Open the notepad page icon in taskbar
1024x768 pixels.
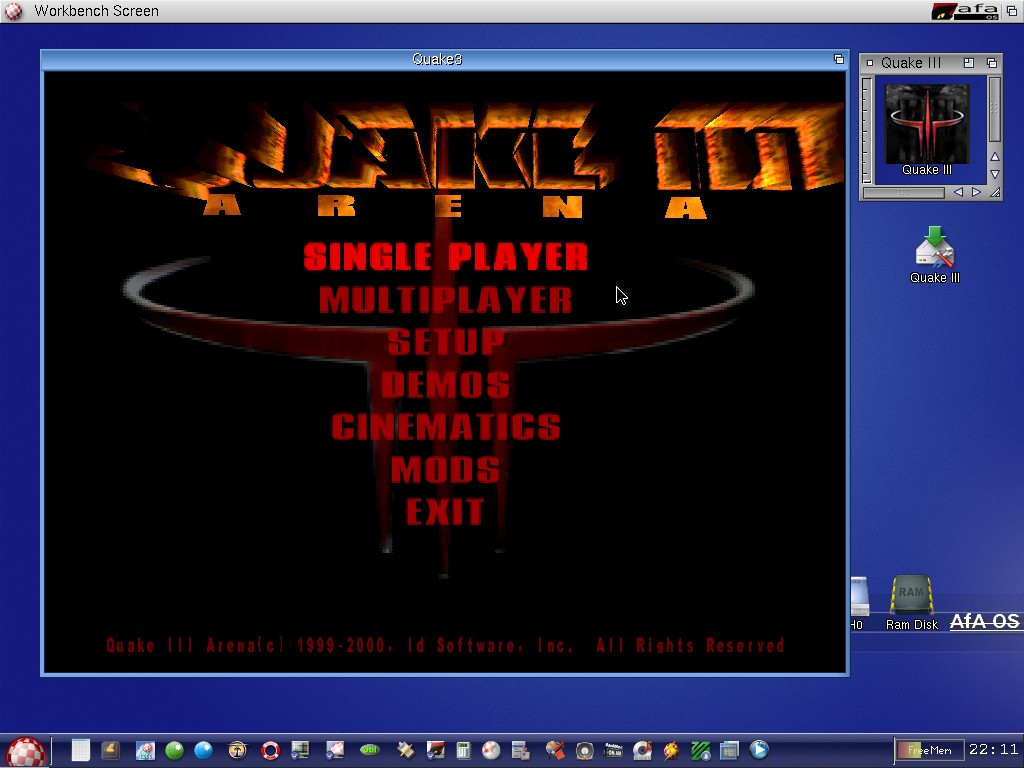[x=81, y=750]
